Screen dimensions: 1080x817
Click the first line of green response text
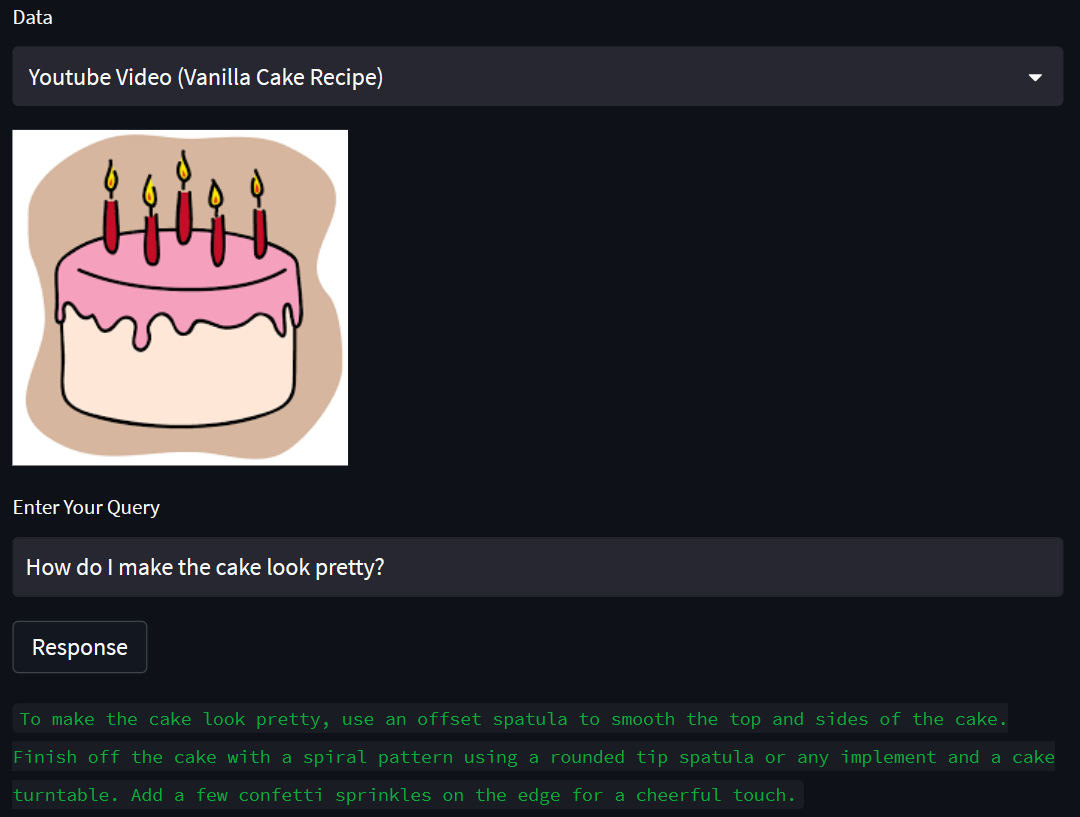coord(510,719)
